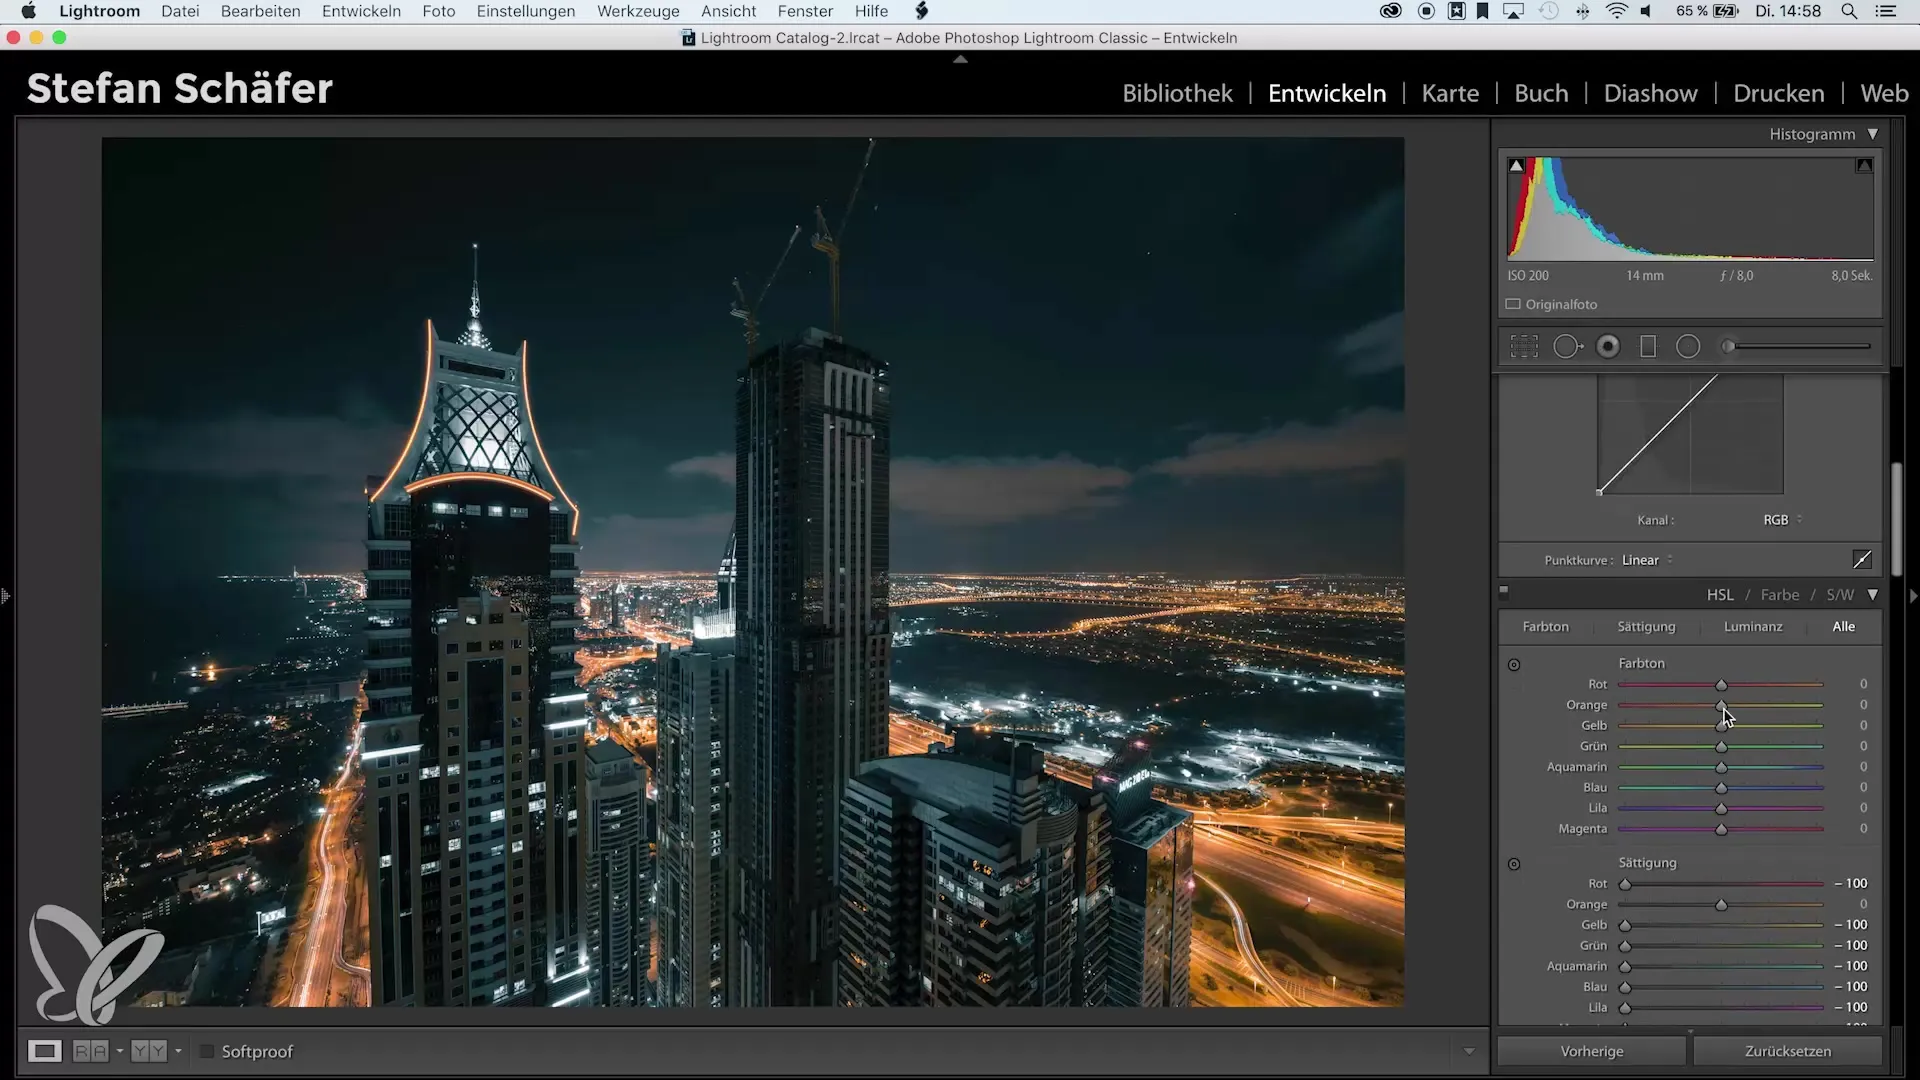
Task: Toggle shadow clipping indicator in histogram
Action: 1517,166
